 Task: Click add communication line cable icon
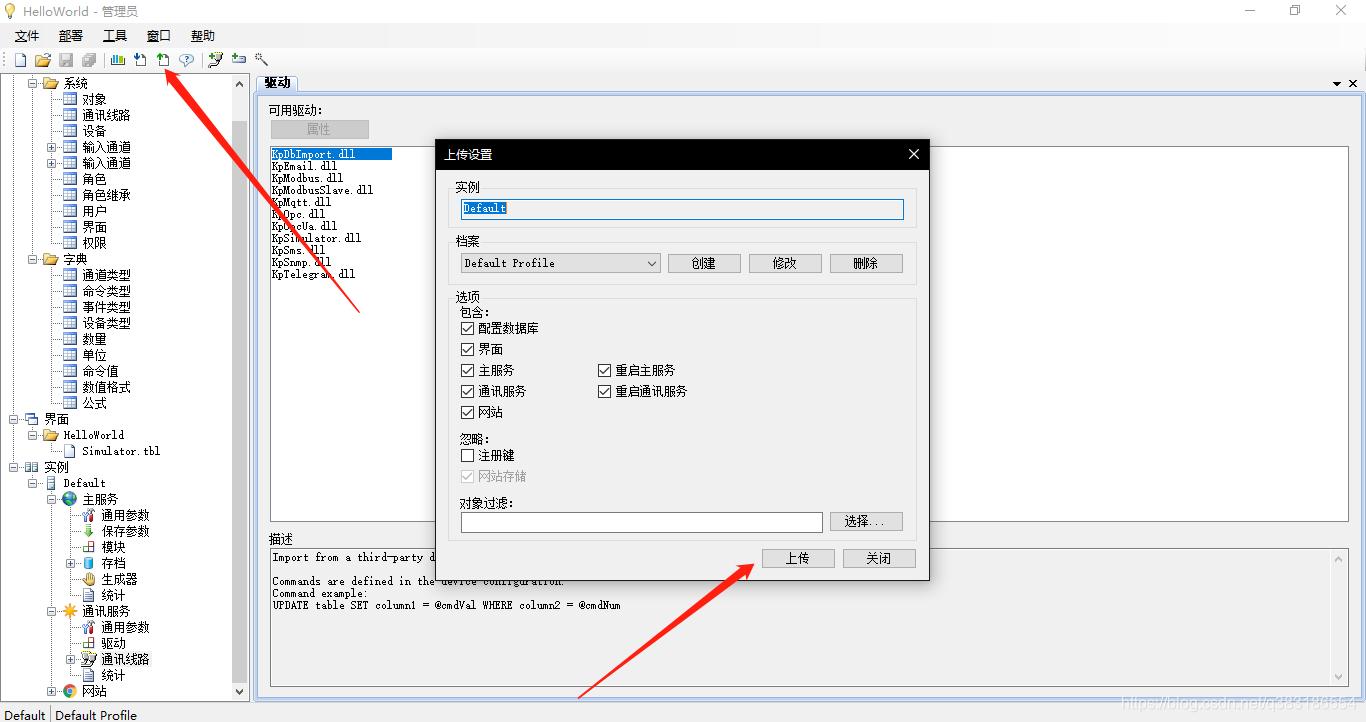[x=215, y=60]
